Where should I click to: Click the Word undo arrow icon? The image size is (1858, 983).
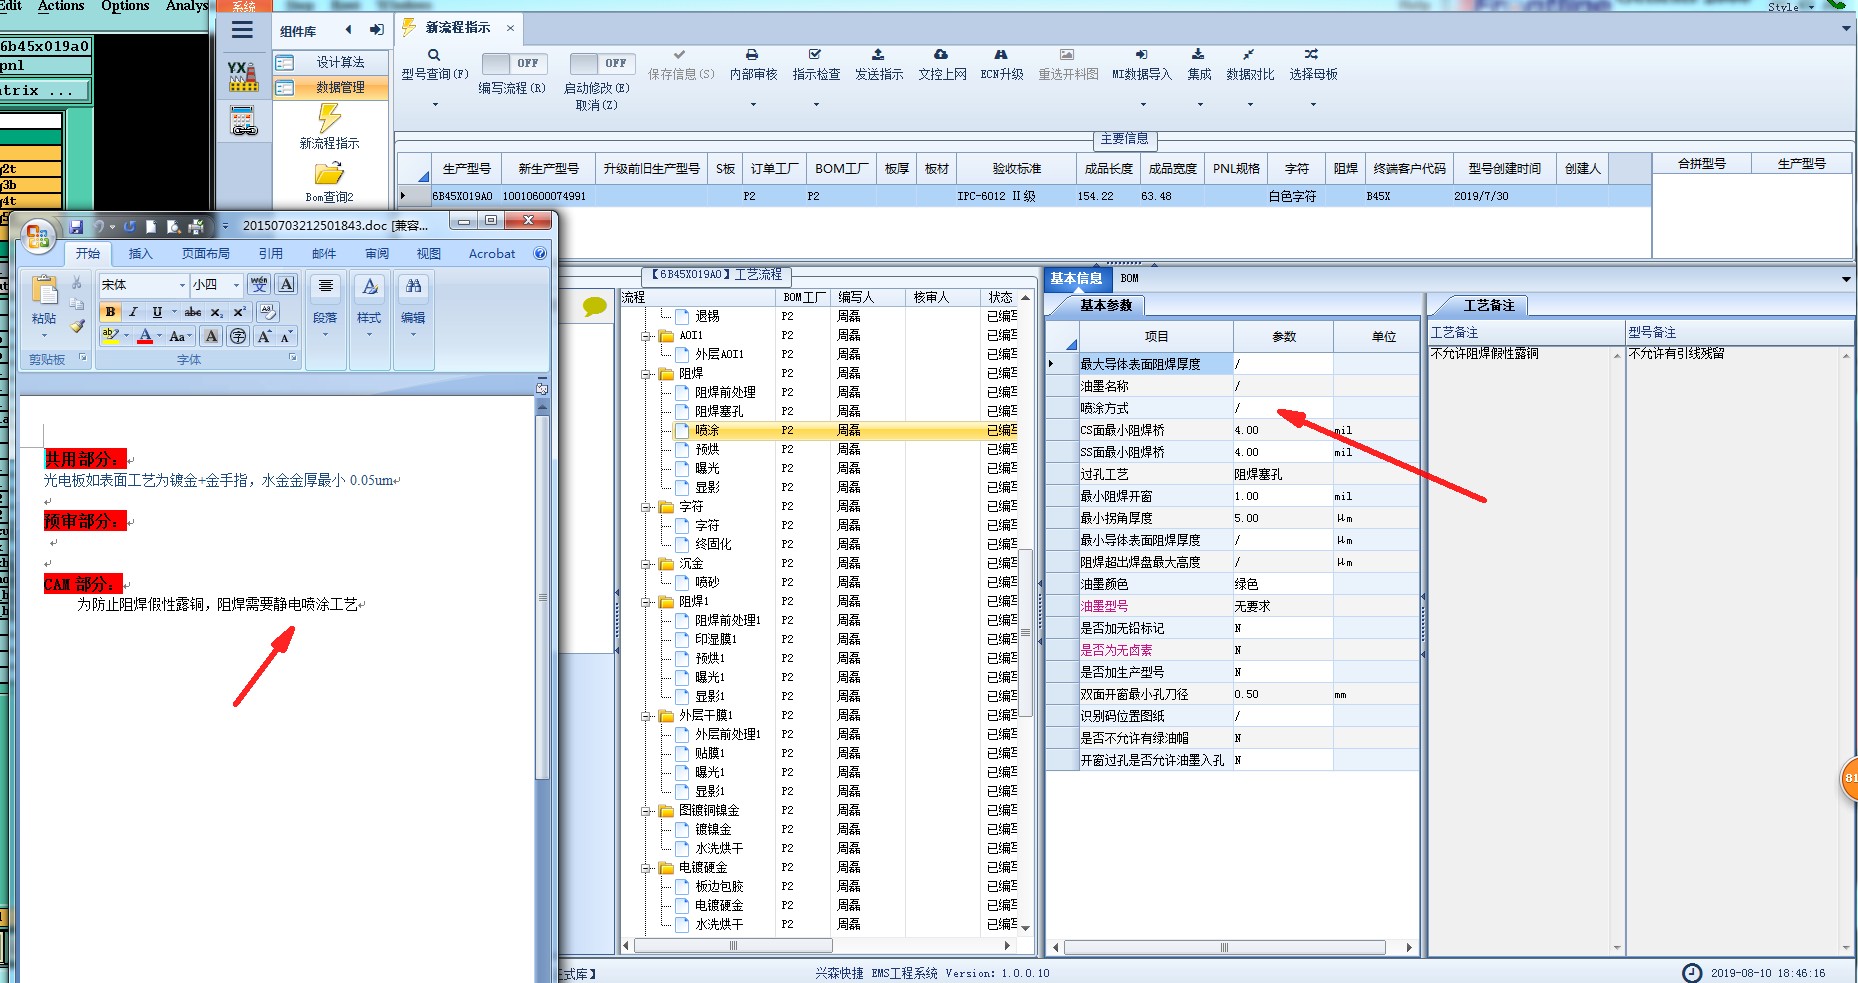99,226
